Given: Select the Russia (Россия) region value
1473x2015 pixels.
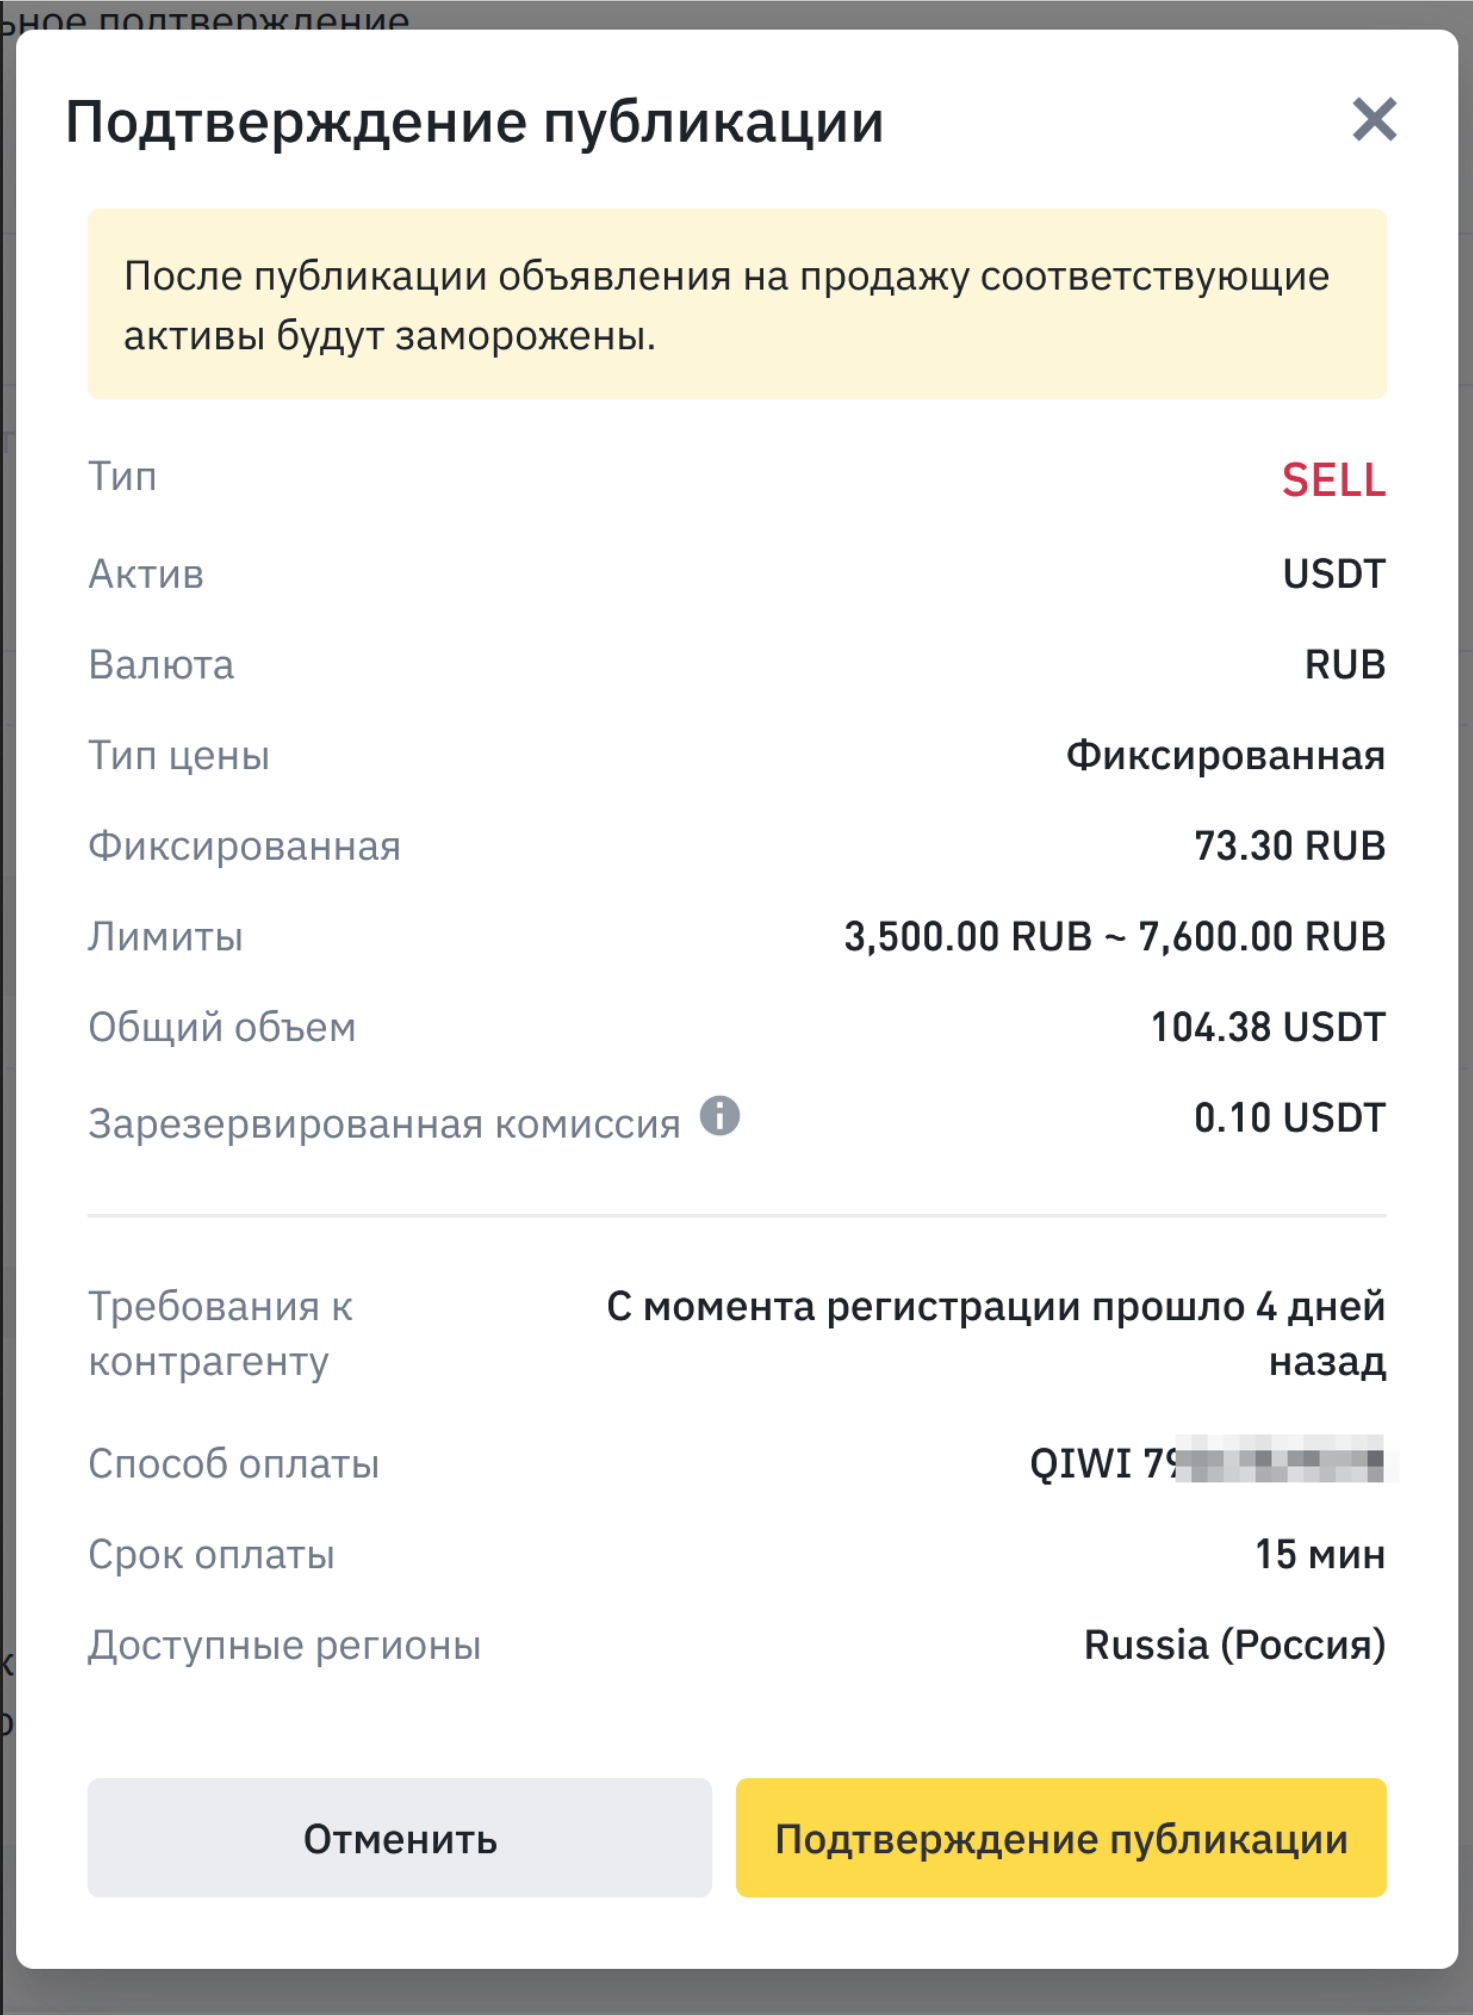Looking at the screenshot, I should click(1234, 1645).
